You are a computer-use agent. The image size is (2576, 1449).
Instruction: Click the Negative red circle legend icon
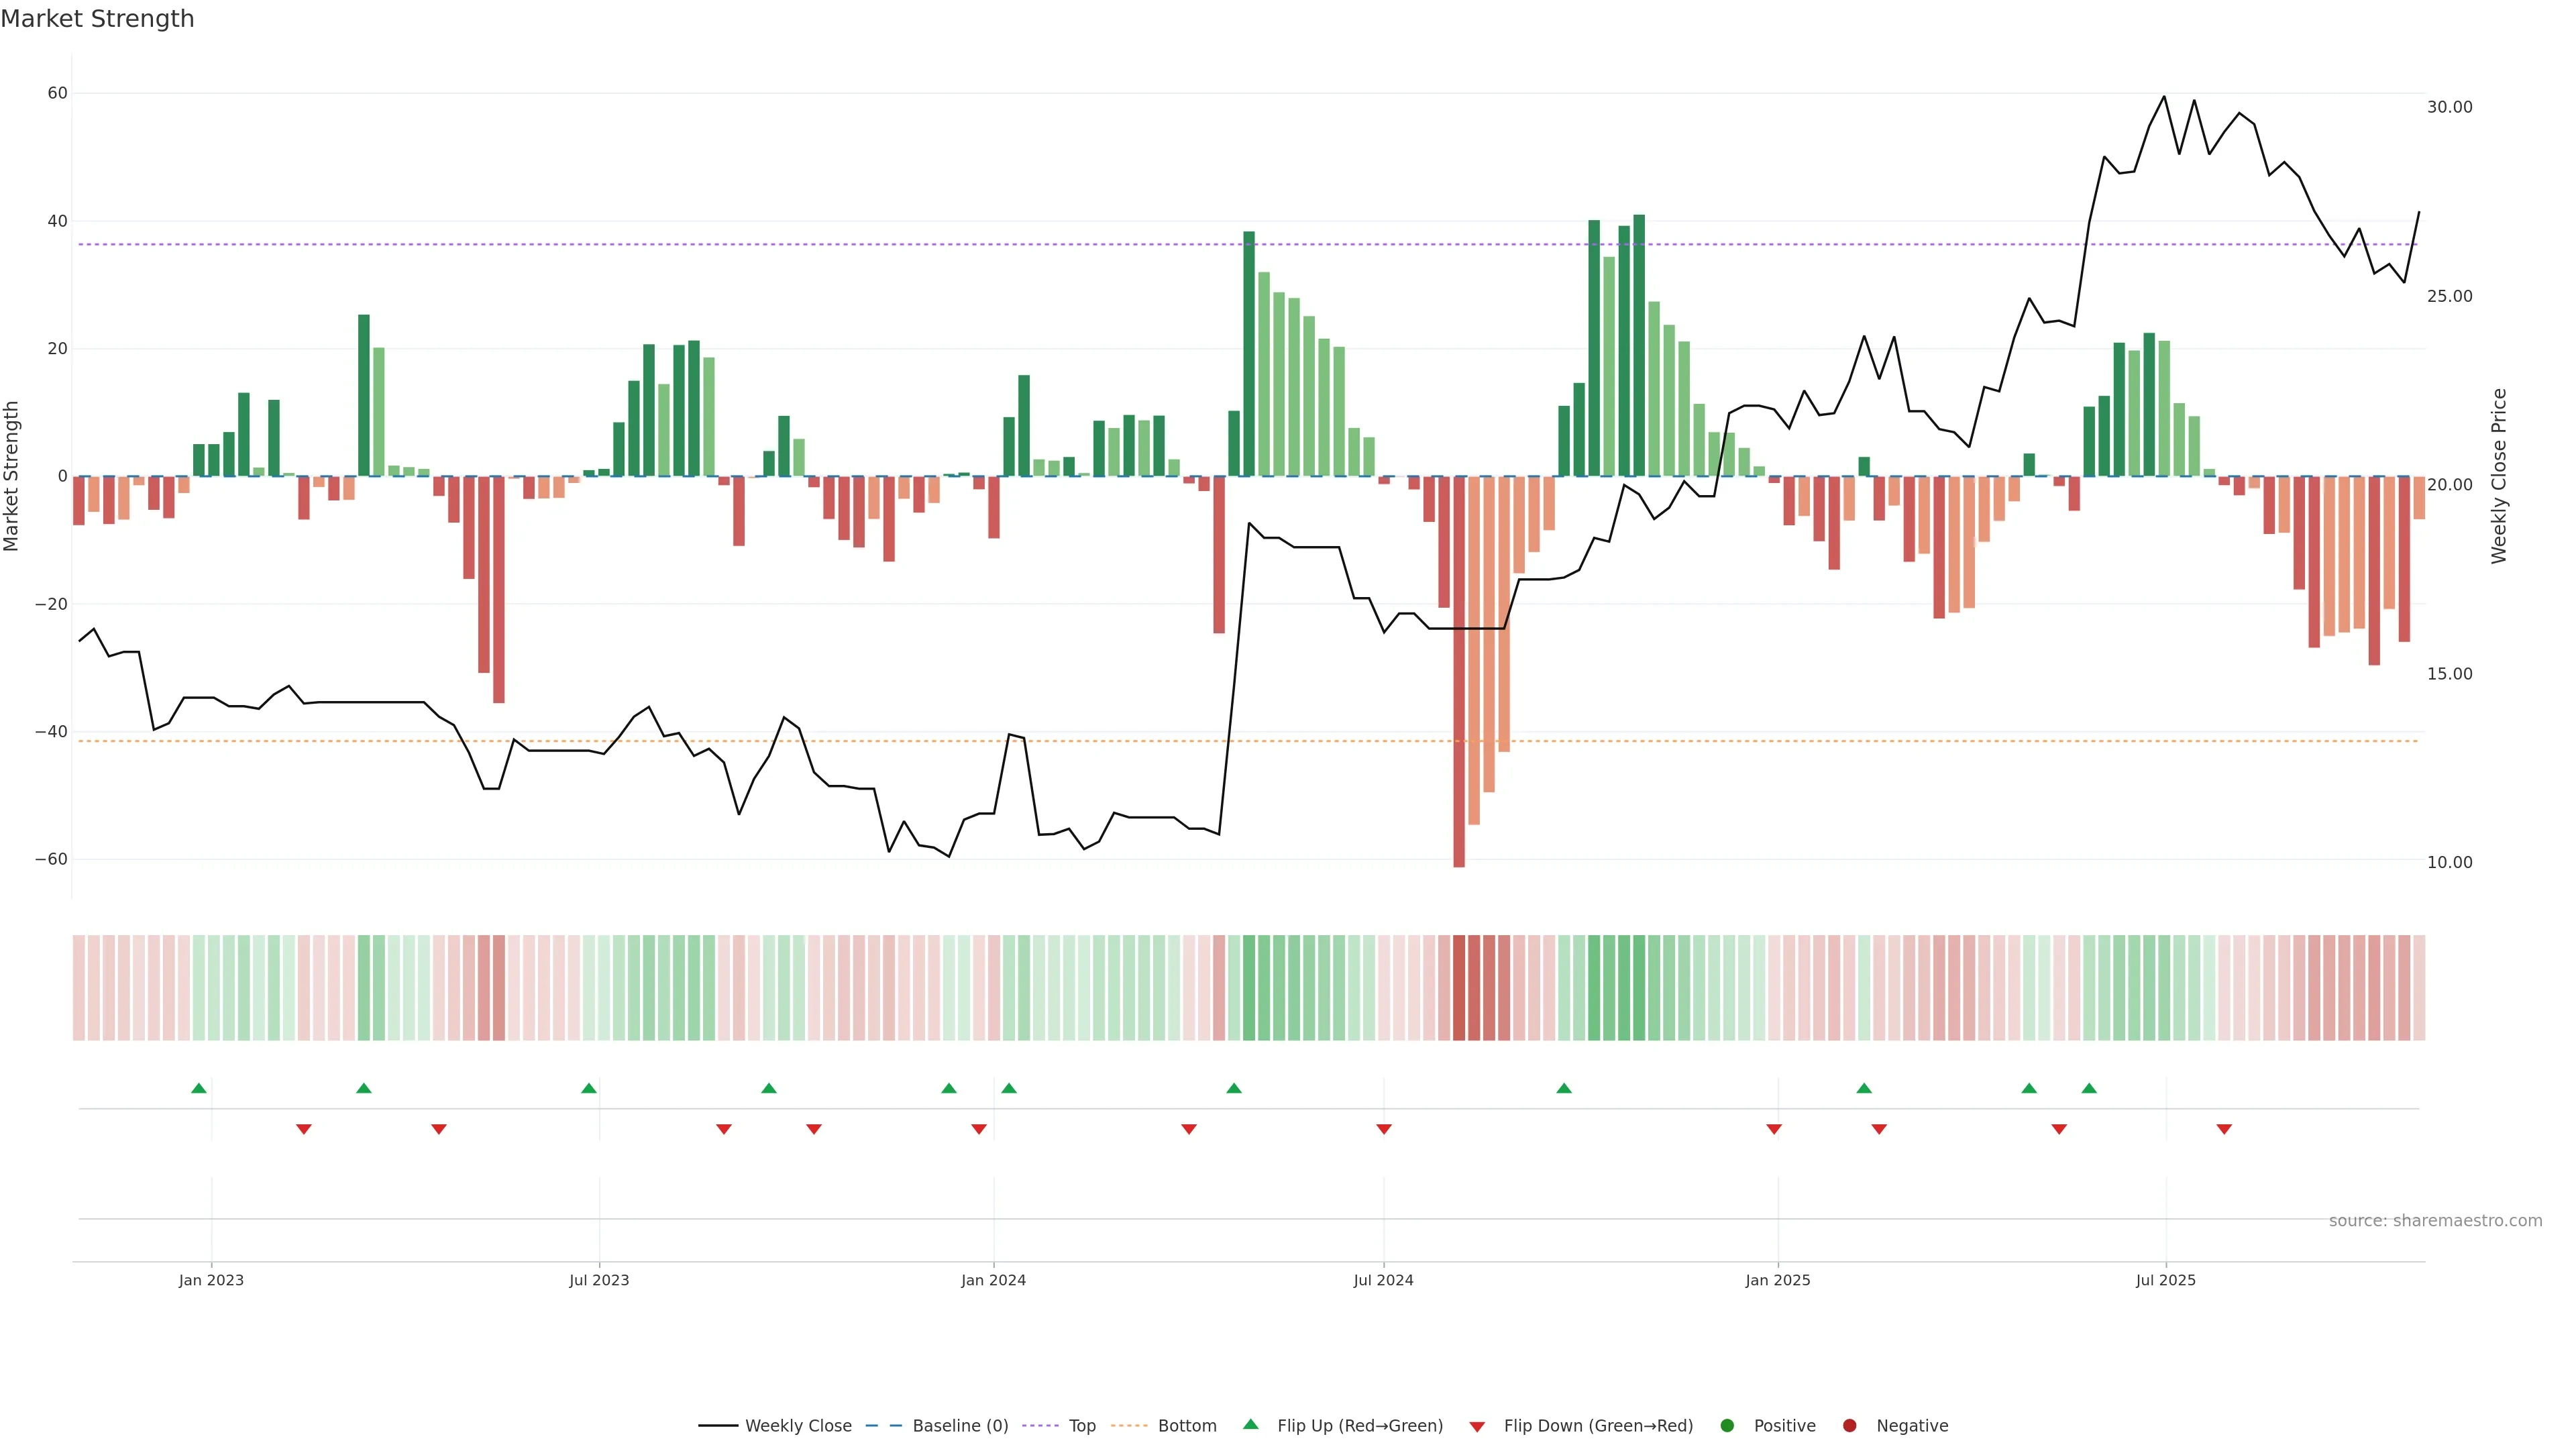[1849, 1426]
